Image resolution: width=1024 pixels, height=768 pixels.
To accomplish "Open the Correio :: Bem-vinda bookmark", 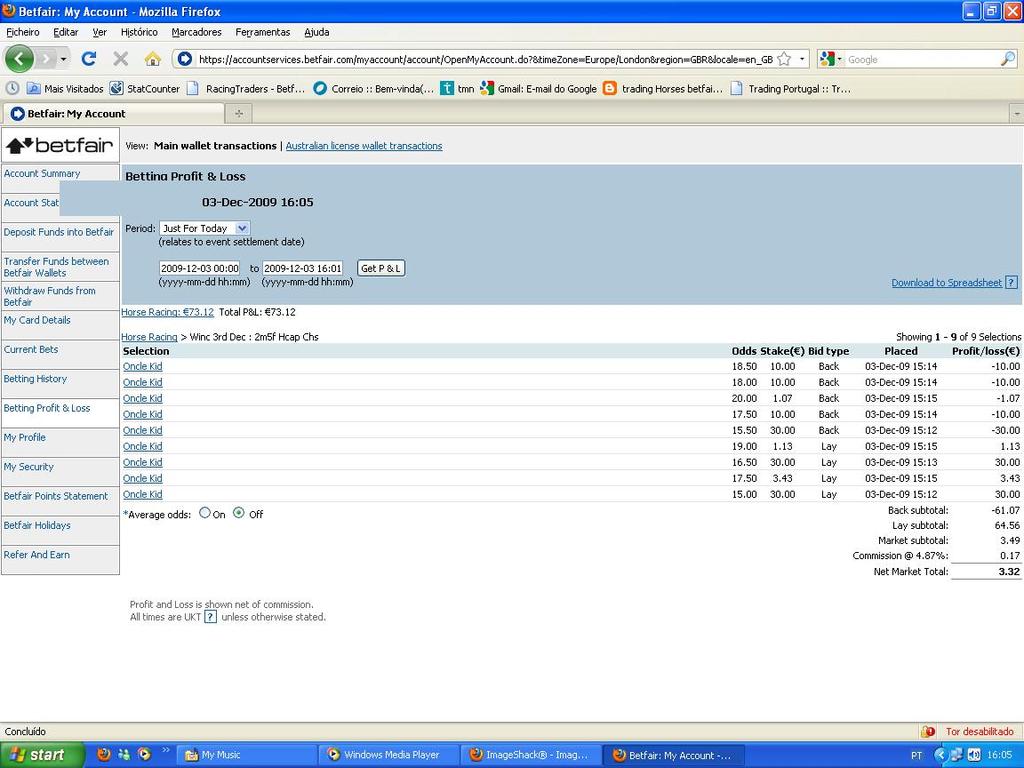I will tap(374, 89).
